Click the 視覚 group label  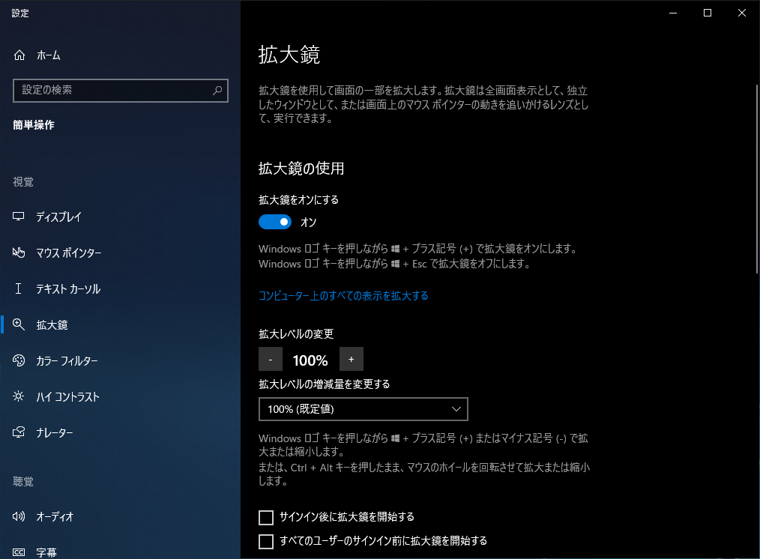[23, 182]
